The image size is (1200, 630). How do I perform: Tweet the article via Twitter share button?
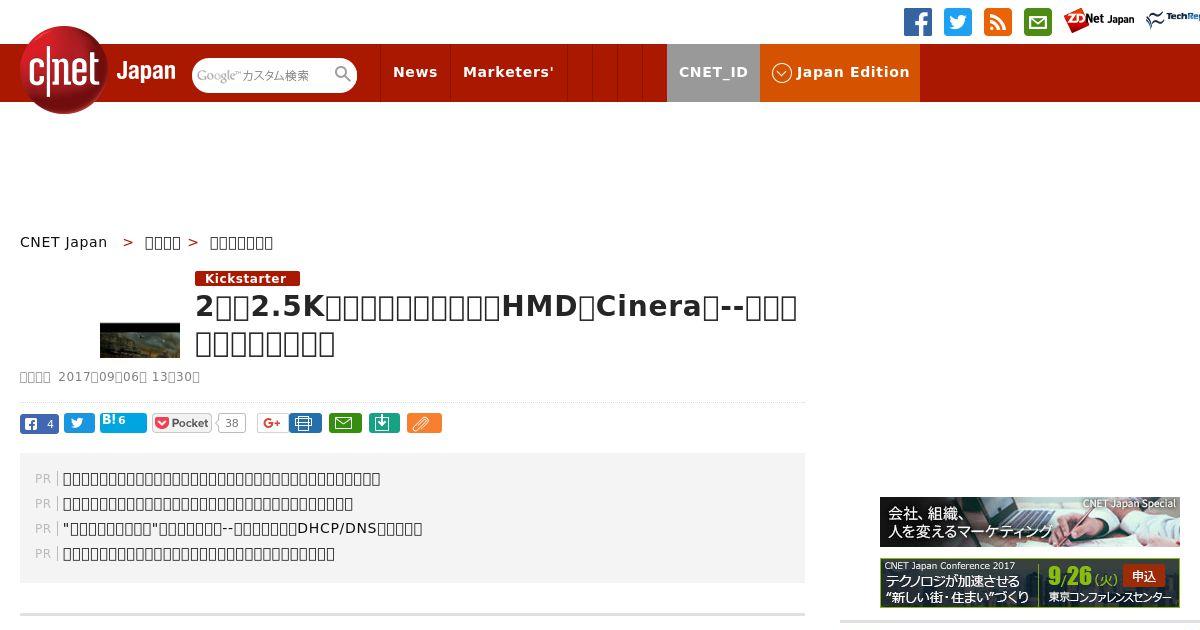tap(79, 423)
